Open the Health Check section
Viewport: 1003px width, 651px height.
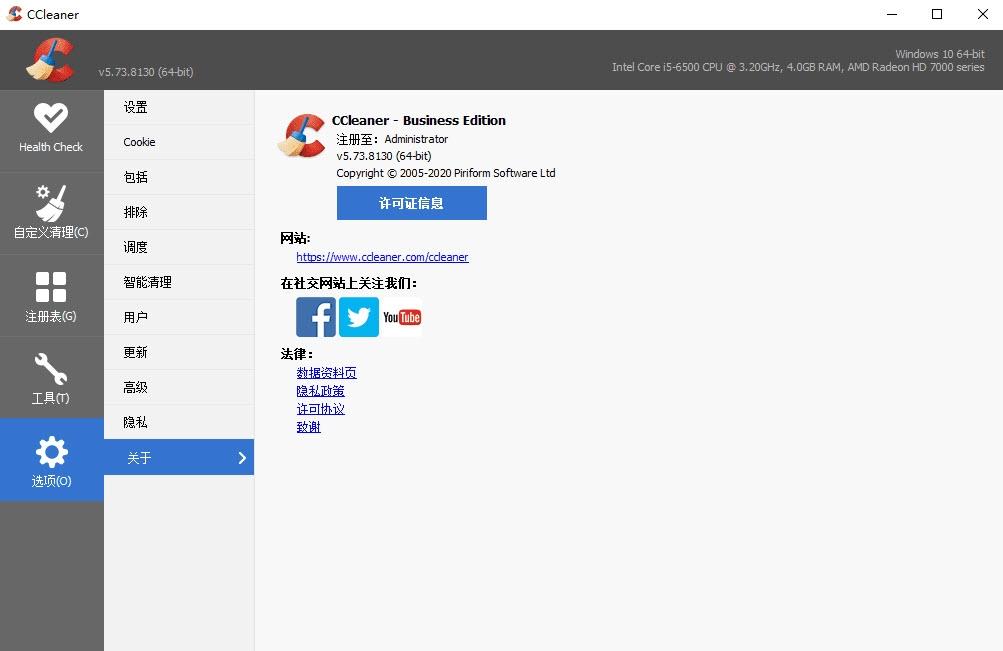(51, 130)
